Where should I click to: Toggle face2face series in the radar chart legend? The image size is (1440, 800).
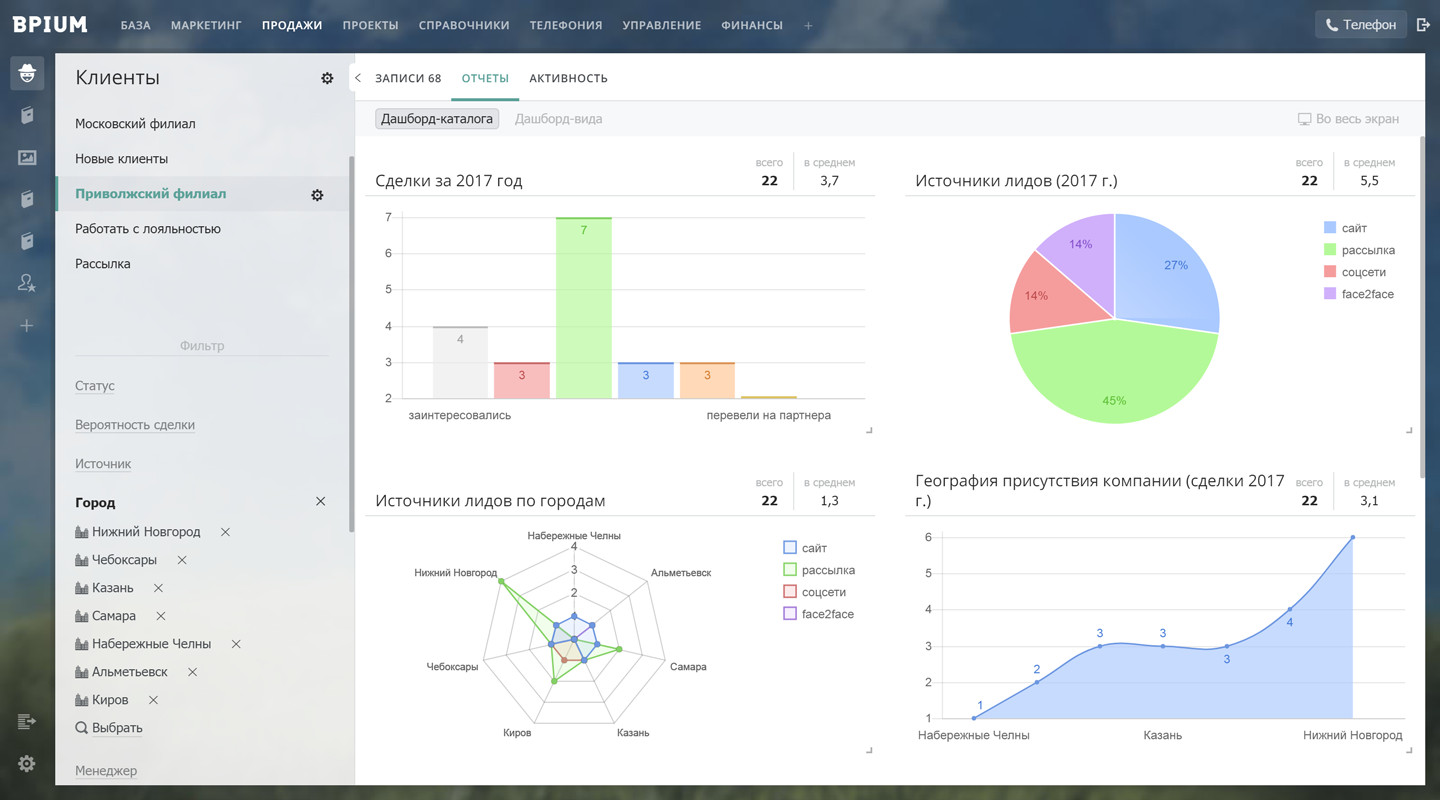coord(818,614)
